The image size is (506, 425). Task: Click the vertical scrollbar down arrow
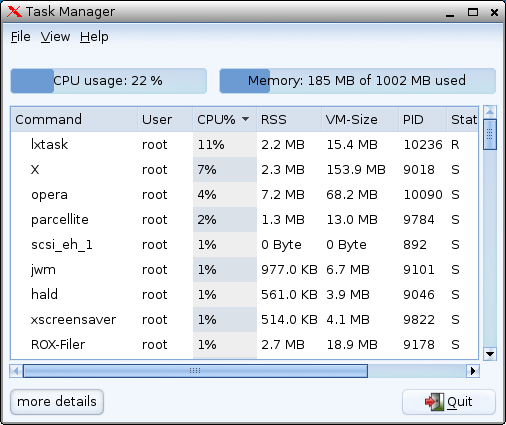[x=490, y=354]
